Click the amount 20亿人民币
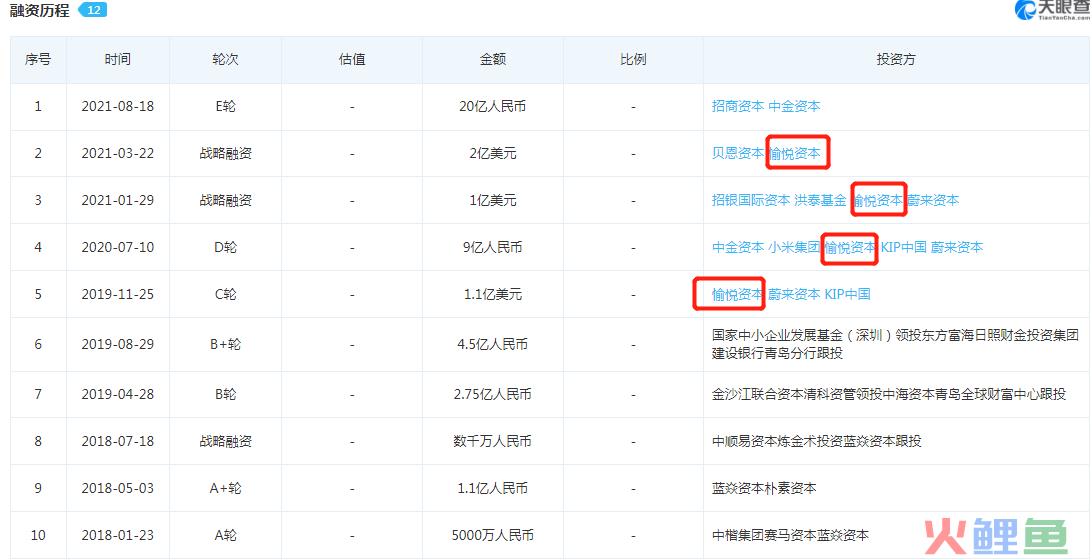This screenshot has height=560, width=1092. (x=492, y=107)
